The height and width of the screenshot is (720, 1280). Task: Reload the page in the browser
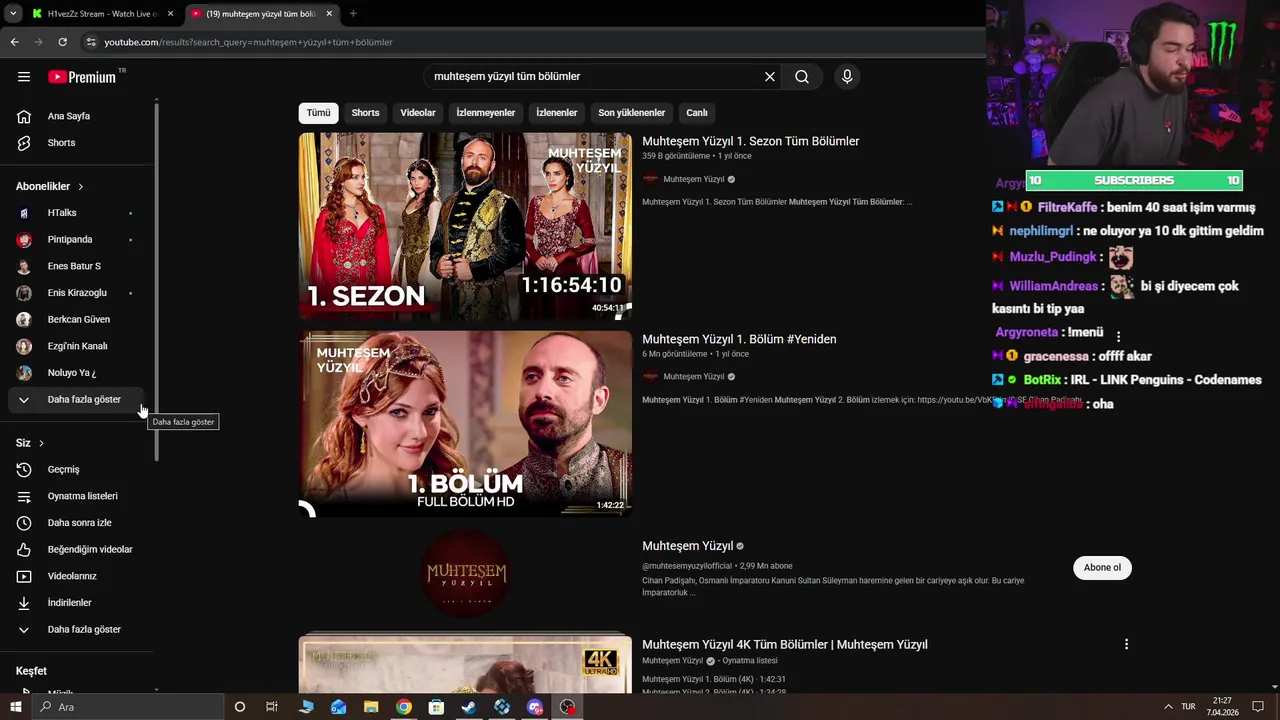(x=62, y=42)
